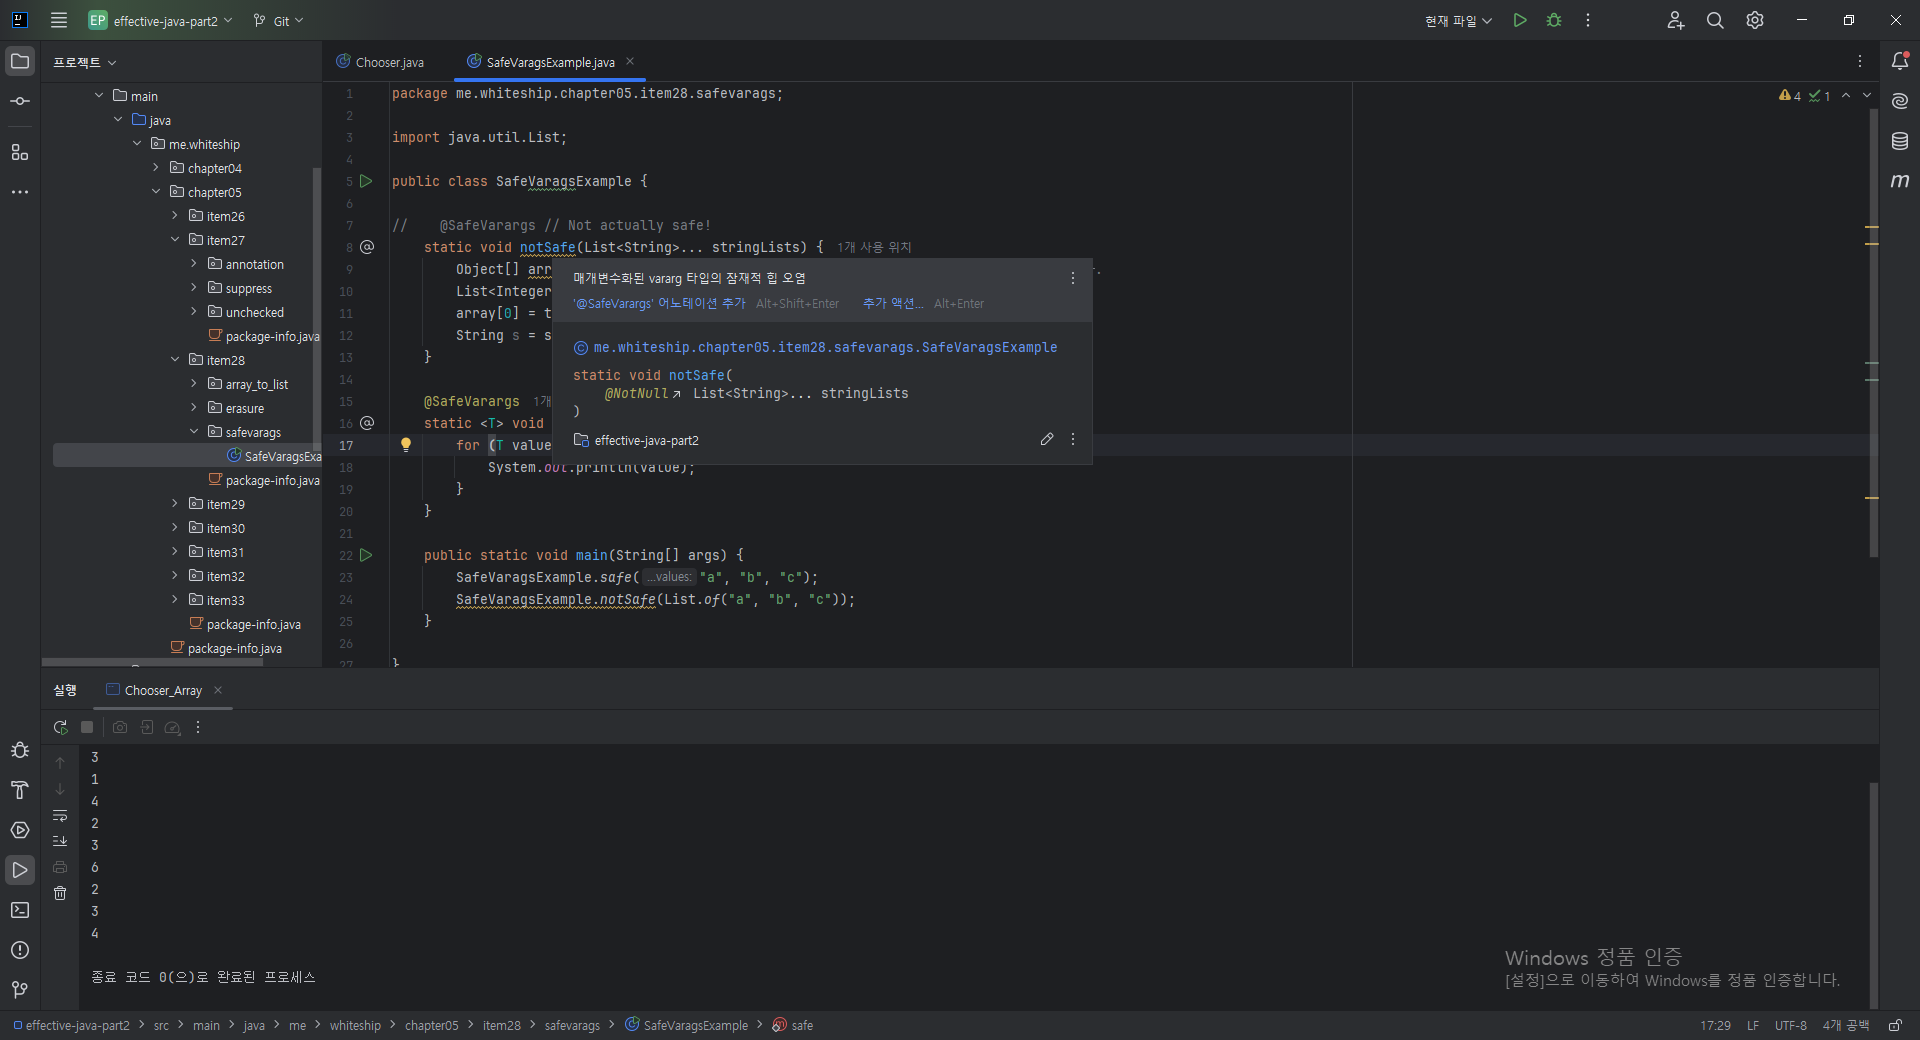Click the more actions link in the popup
This screenshot has width=1920, height=1040.
pyautogui.click(x=888, y=303)
